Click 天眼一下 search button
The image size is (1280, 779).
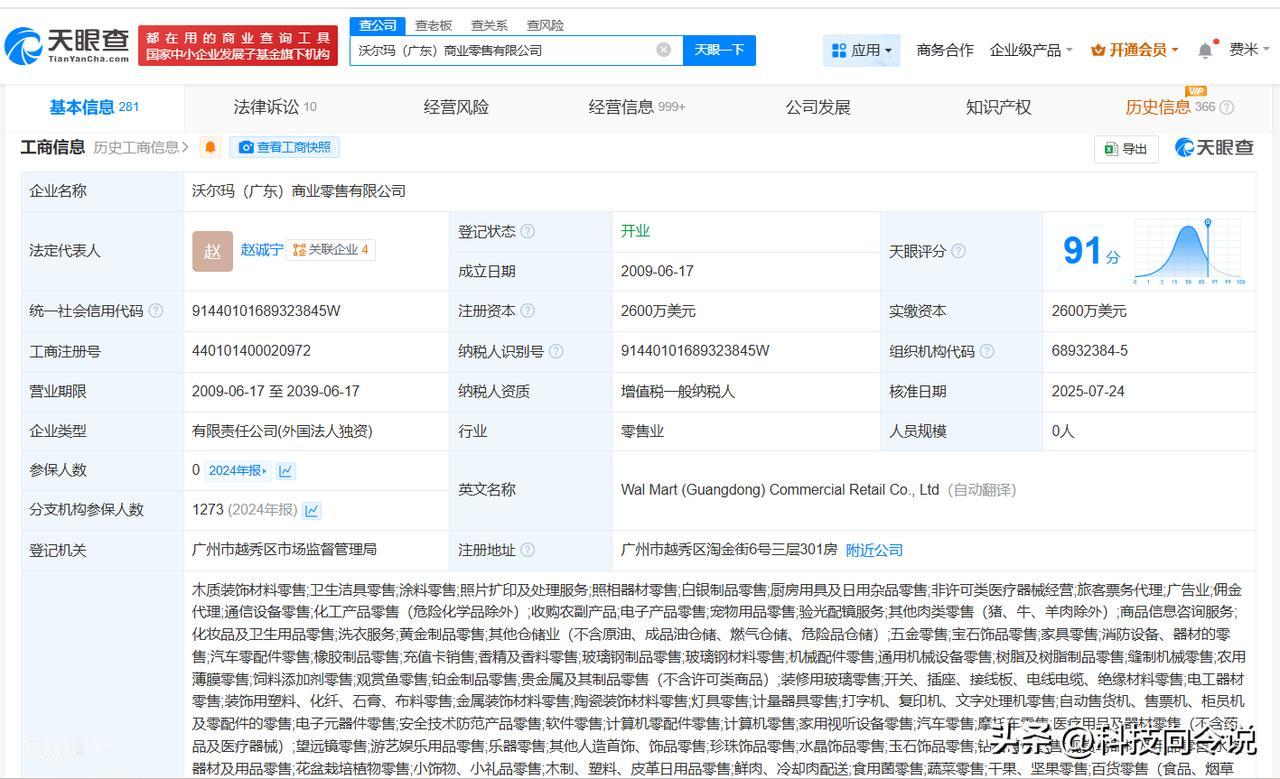coord(719,50)
